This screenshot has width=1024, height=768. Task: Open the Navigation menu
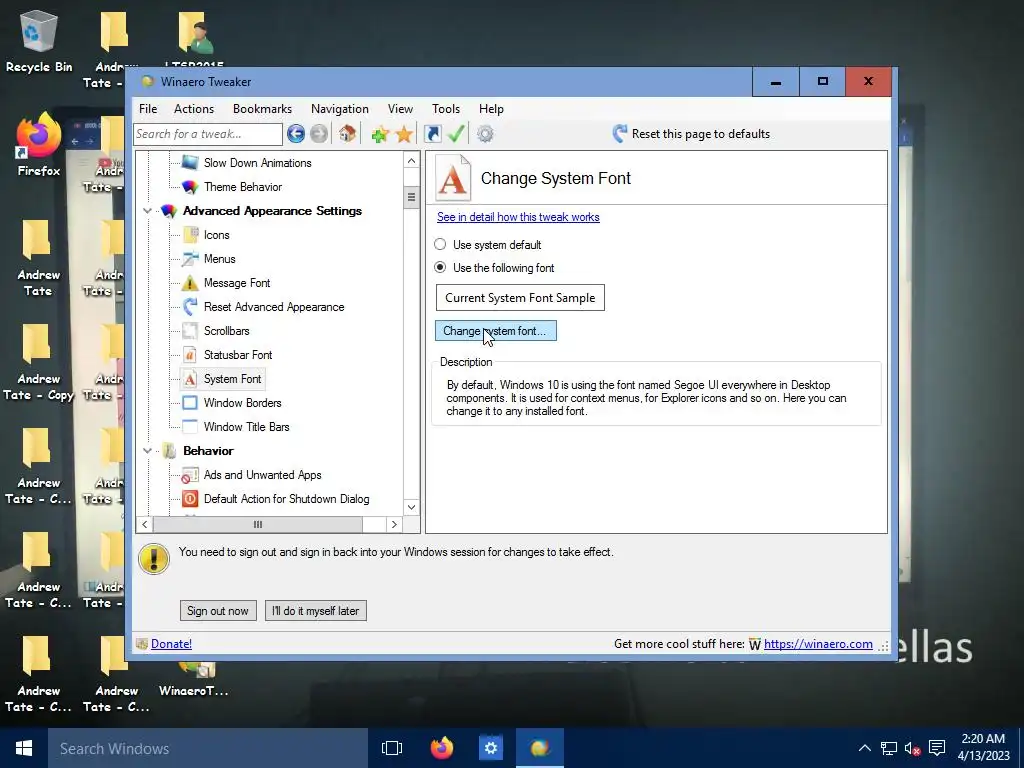tap(340, 109)
